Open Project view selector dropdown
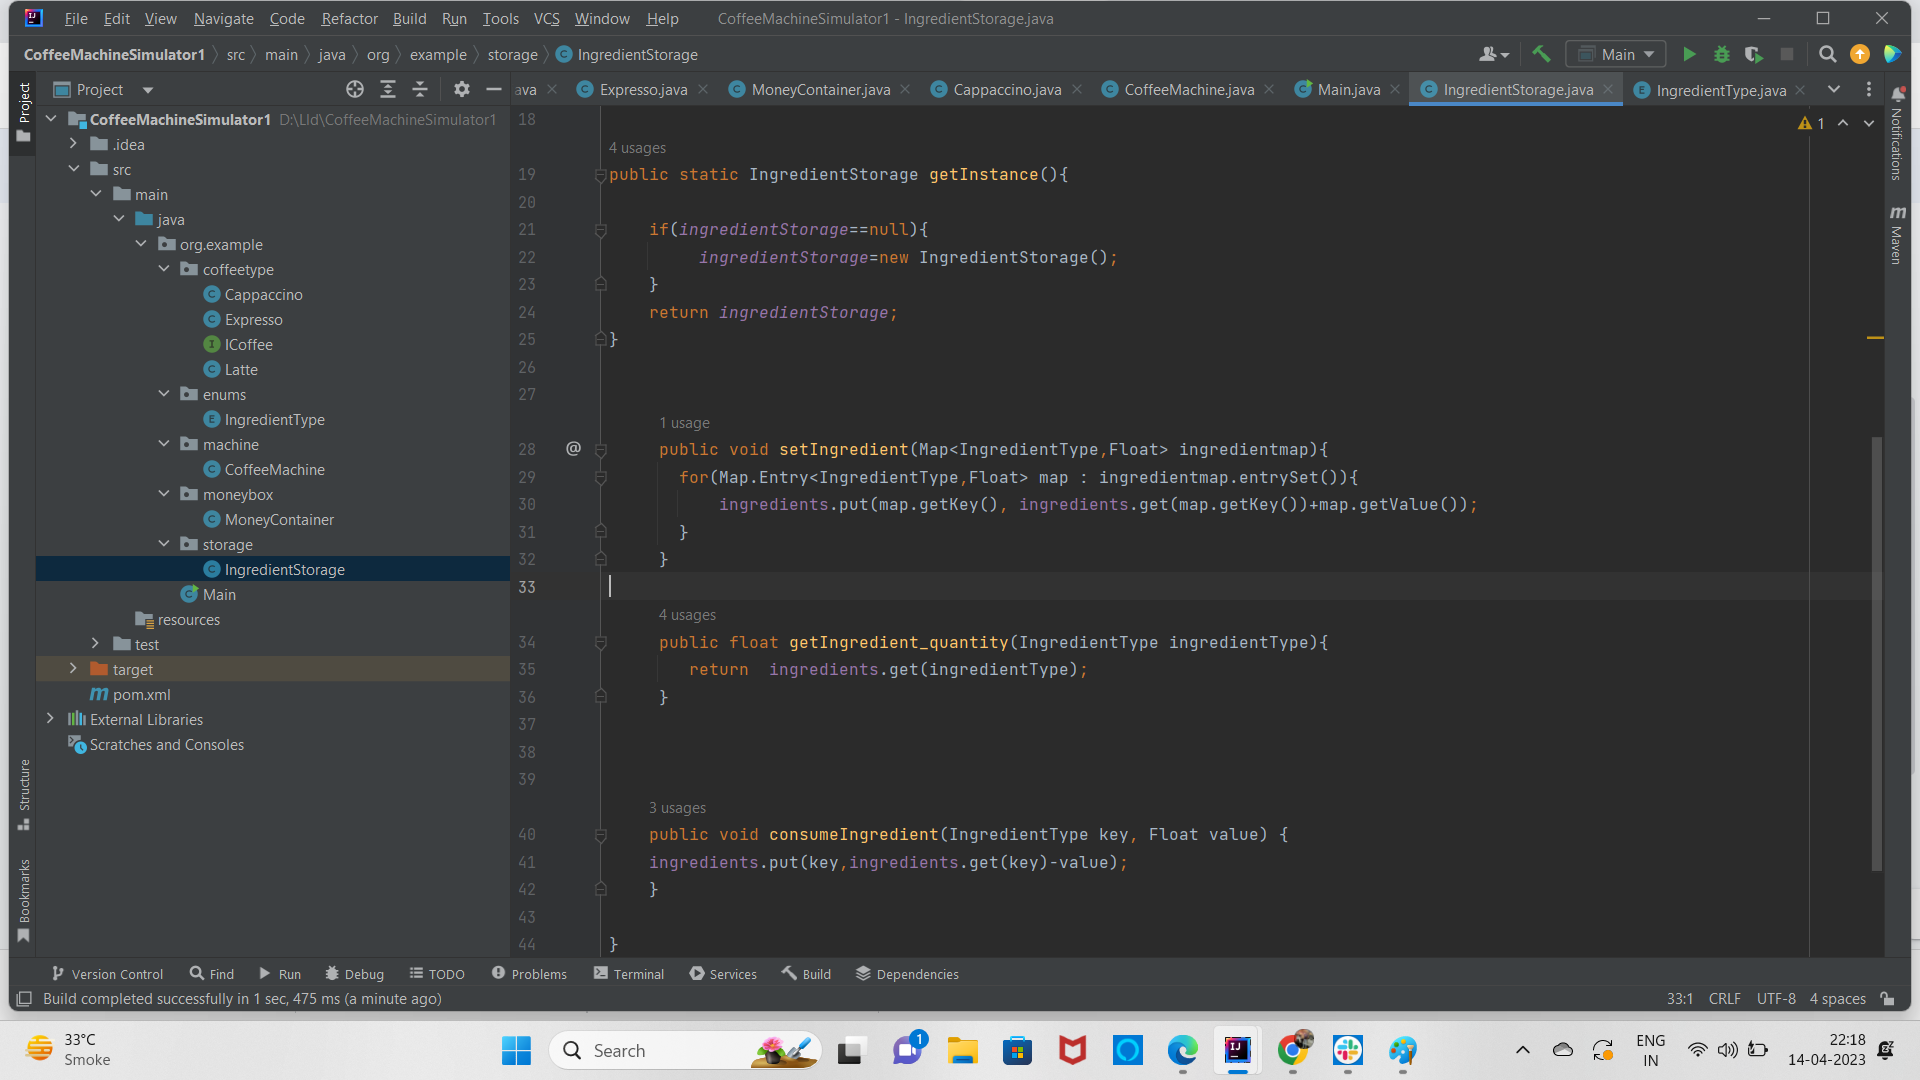Image resolution: width=1920 pixels, height=1080 pixels. point(148,90)
